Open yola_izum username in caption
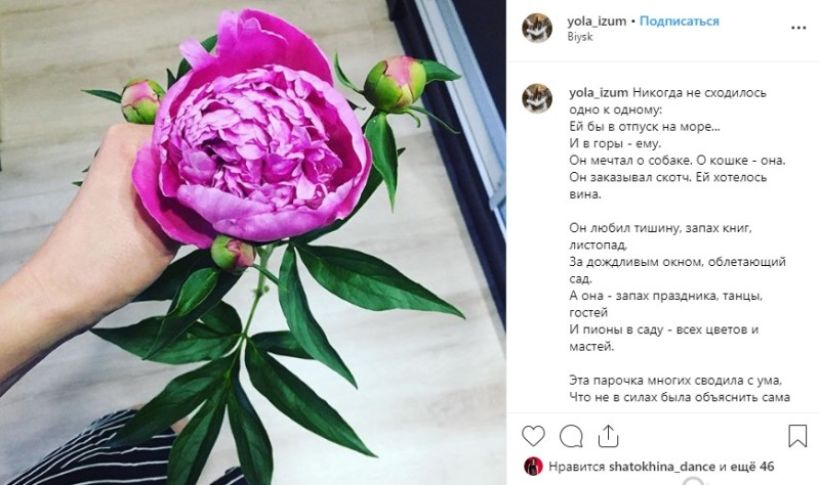 click(x=599, y=93)
